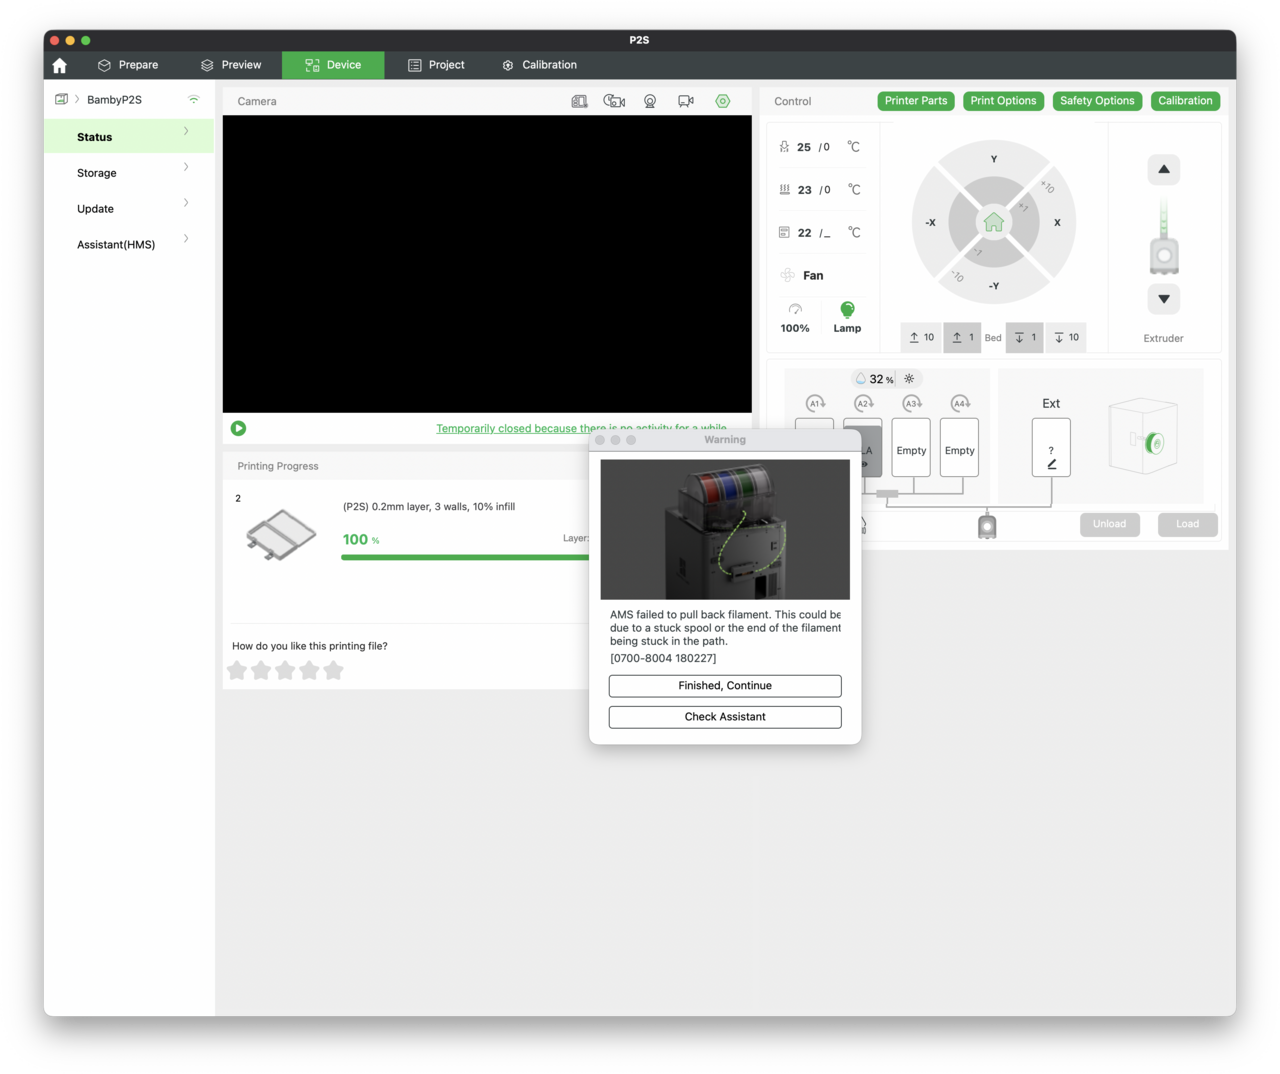Image resolution: width=1280 pixels, height=1074 pixels.
Task: Click the home icon in the top bar
Action: click(x=60, y=65)
